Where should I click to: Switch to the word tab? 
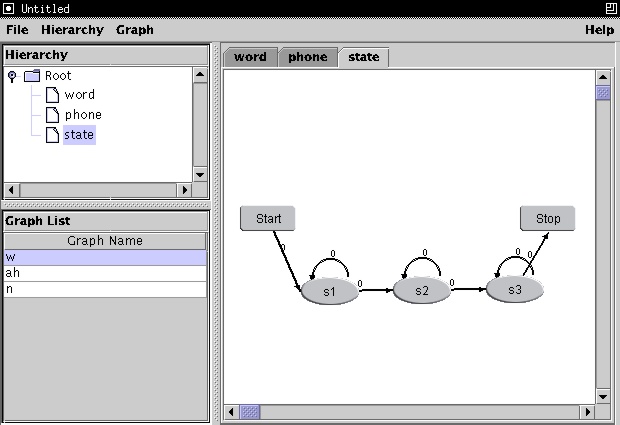[250, 57]
